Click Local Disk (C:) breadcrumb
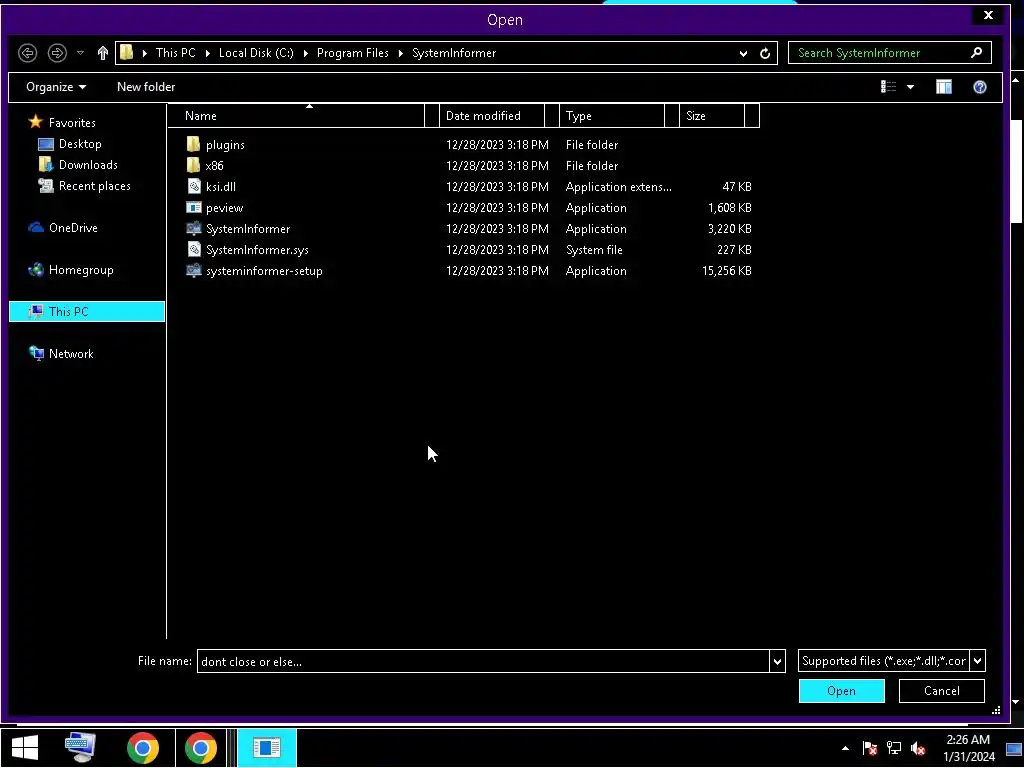This screenshot has width=1024, height=768. [x=256, y=53]
